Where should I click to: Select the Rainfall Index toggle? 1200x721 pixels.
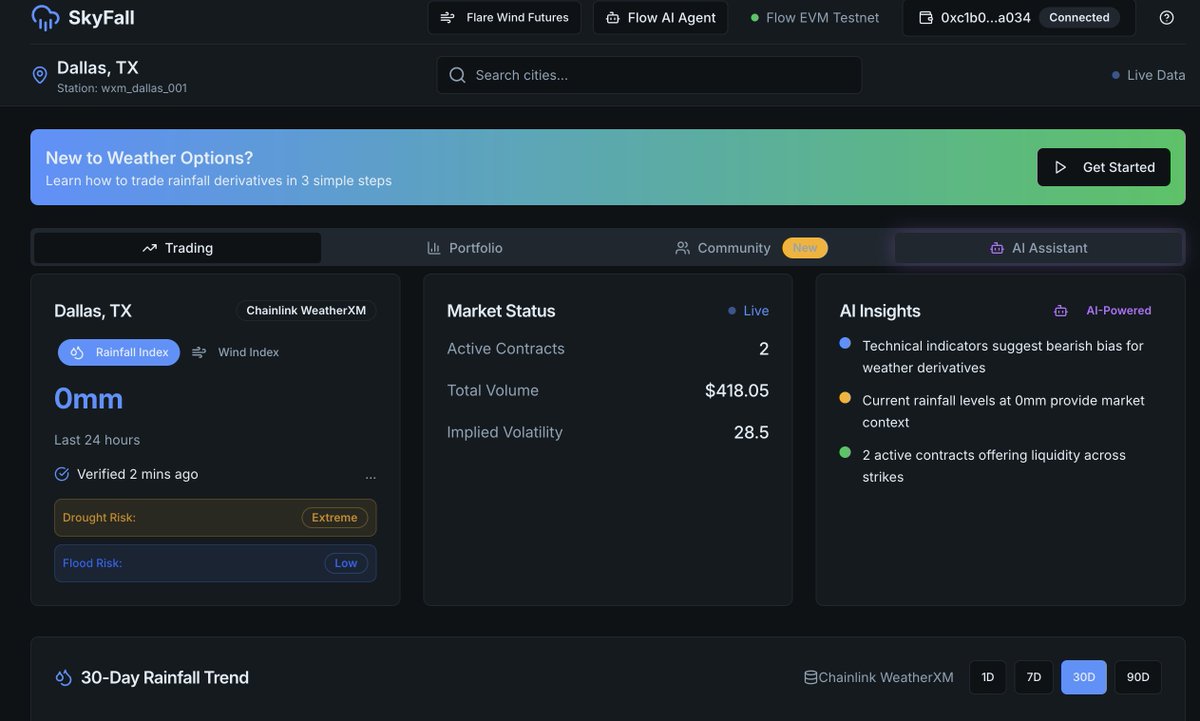[x=119, y=352]
